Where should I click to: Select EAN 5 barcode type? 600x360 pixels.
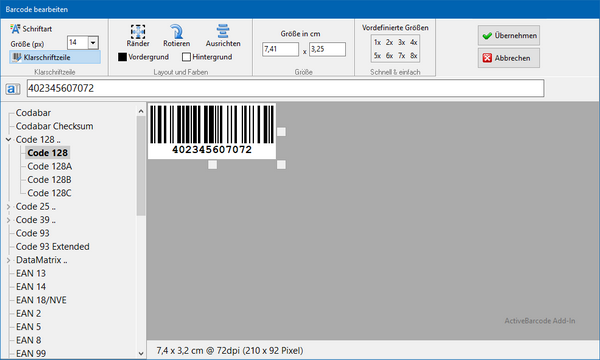point(28,327)
